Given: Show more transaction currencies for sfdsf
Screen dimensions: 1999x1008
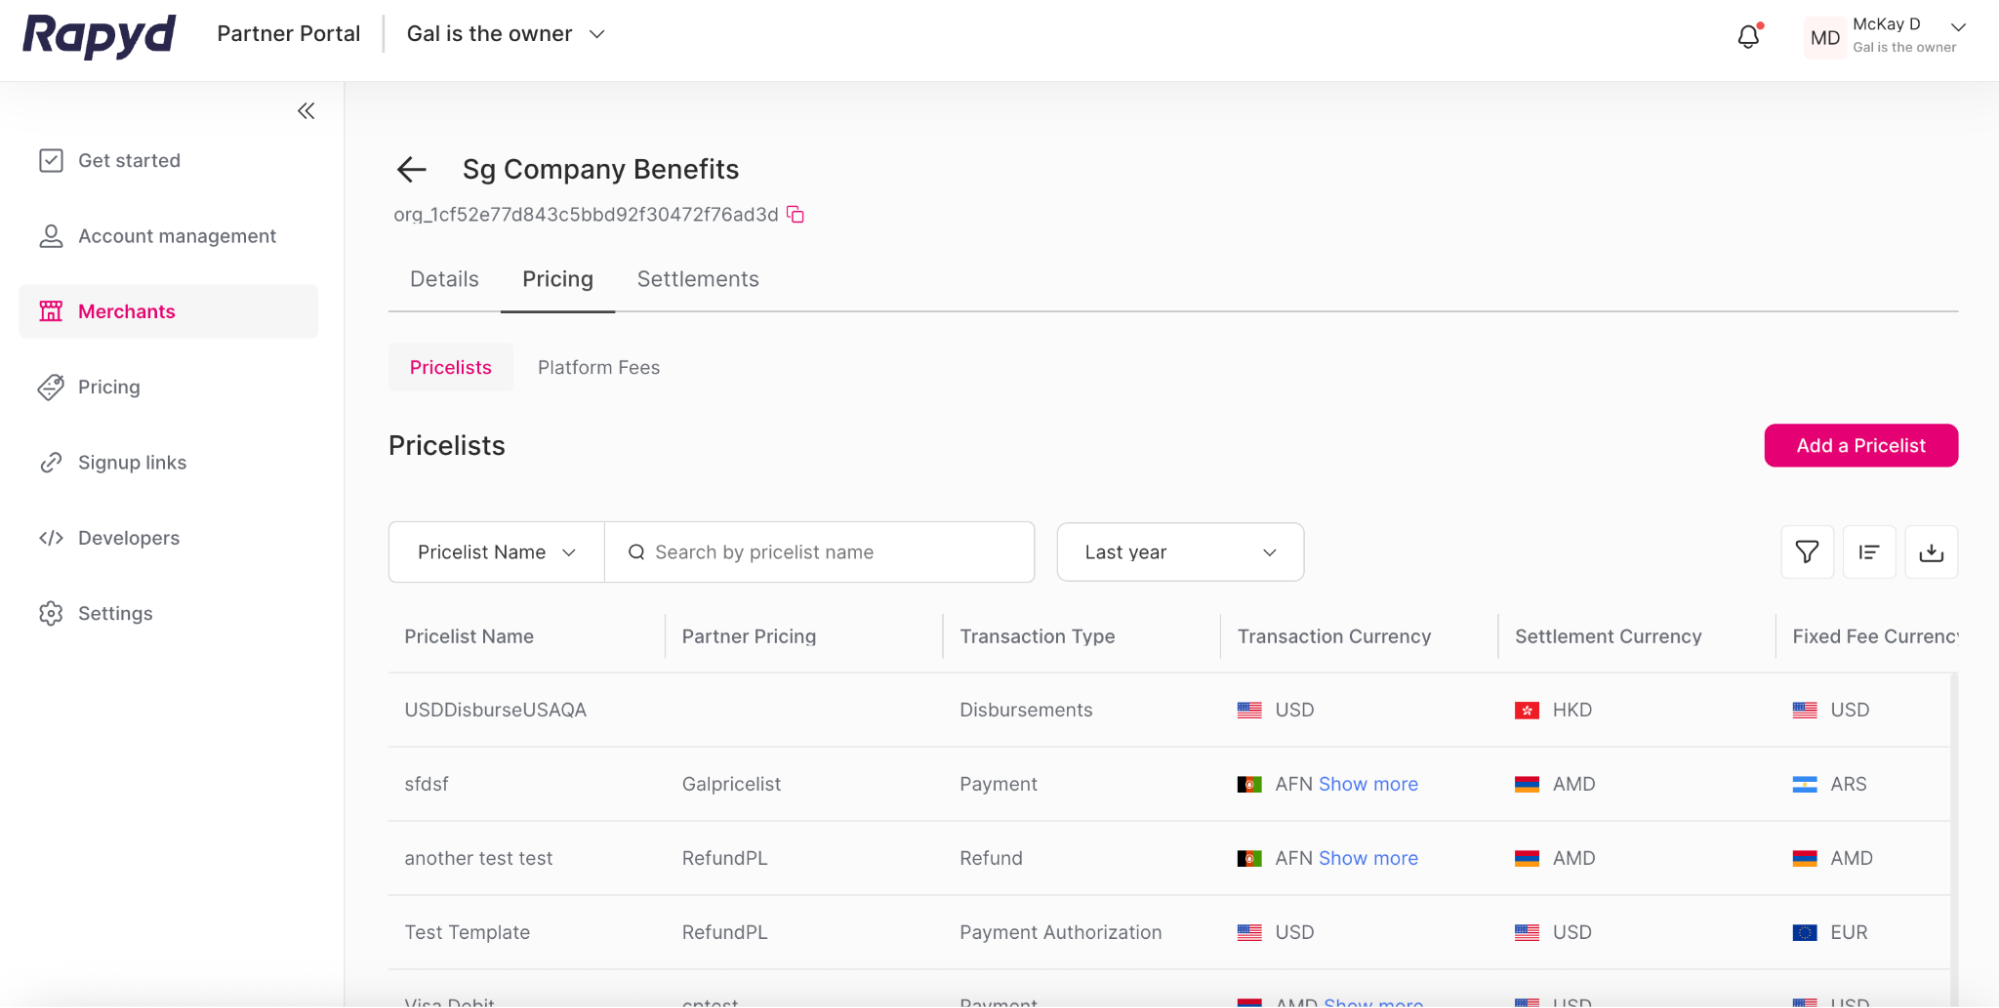Looking at the screenshot, I should pos(1367,784).
